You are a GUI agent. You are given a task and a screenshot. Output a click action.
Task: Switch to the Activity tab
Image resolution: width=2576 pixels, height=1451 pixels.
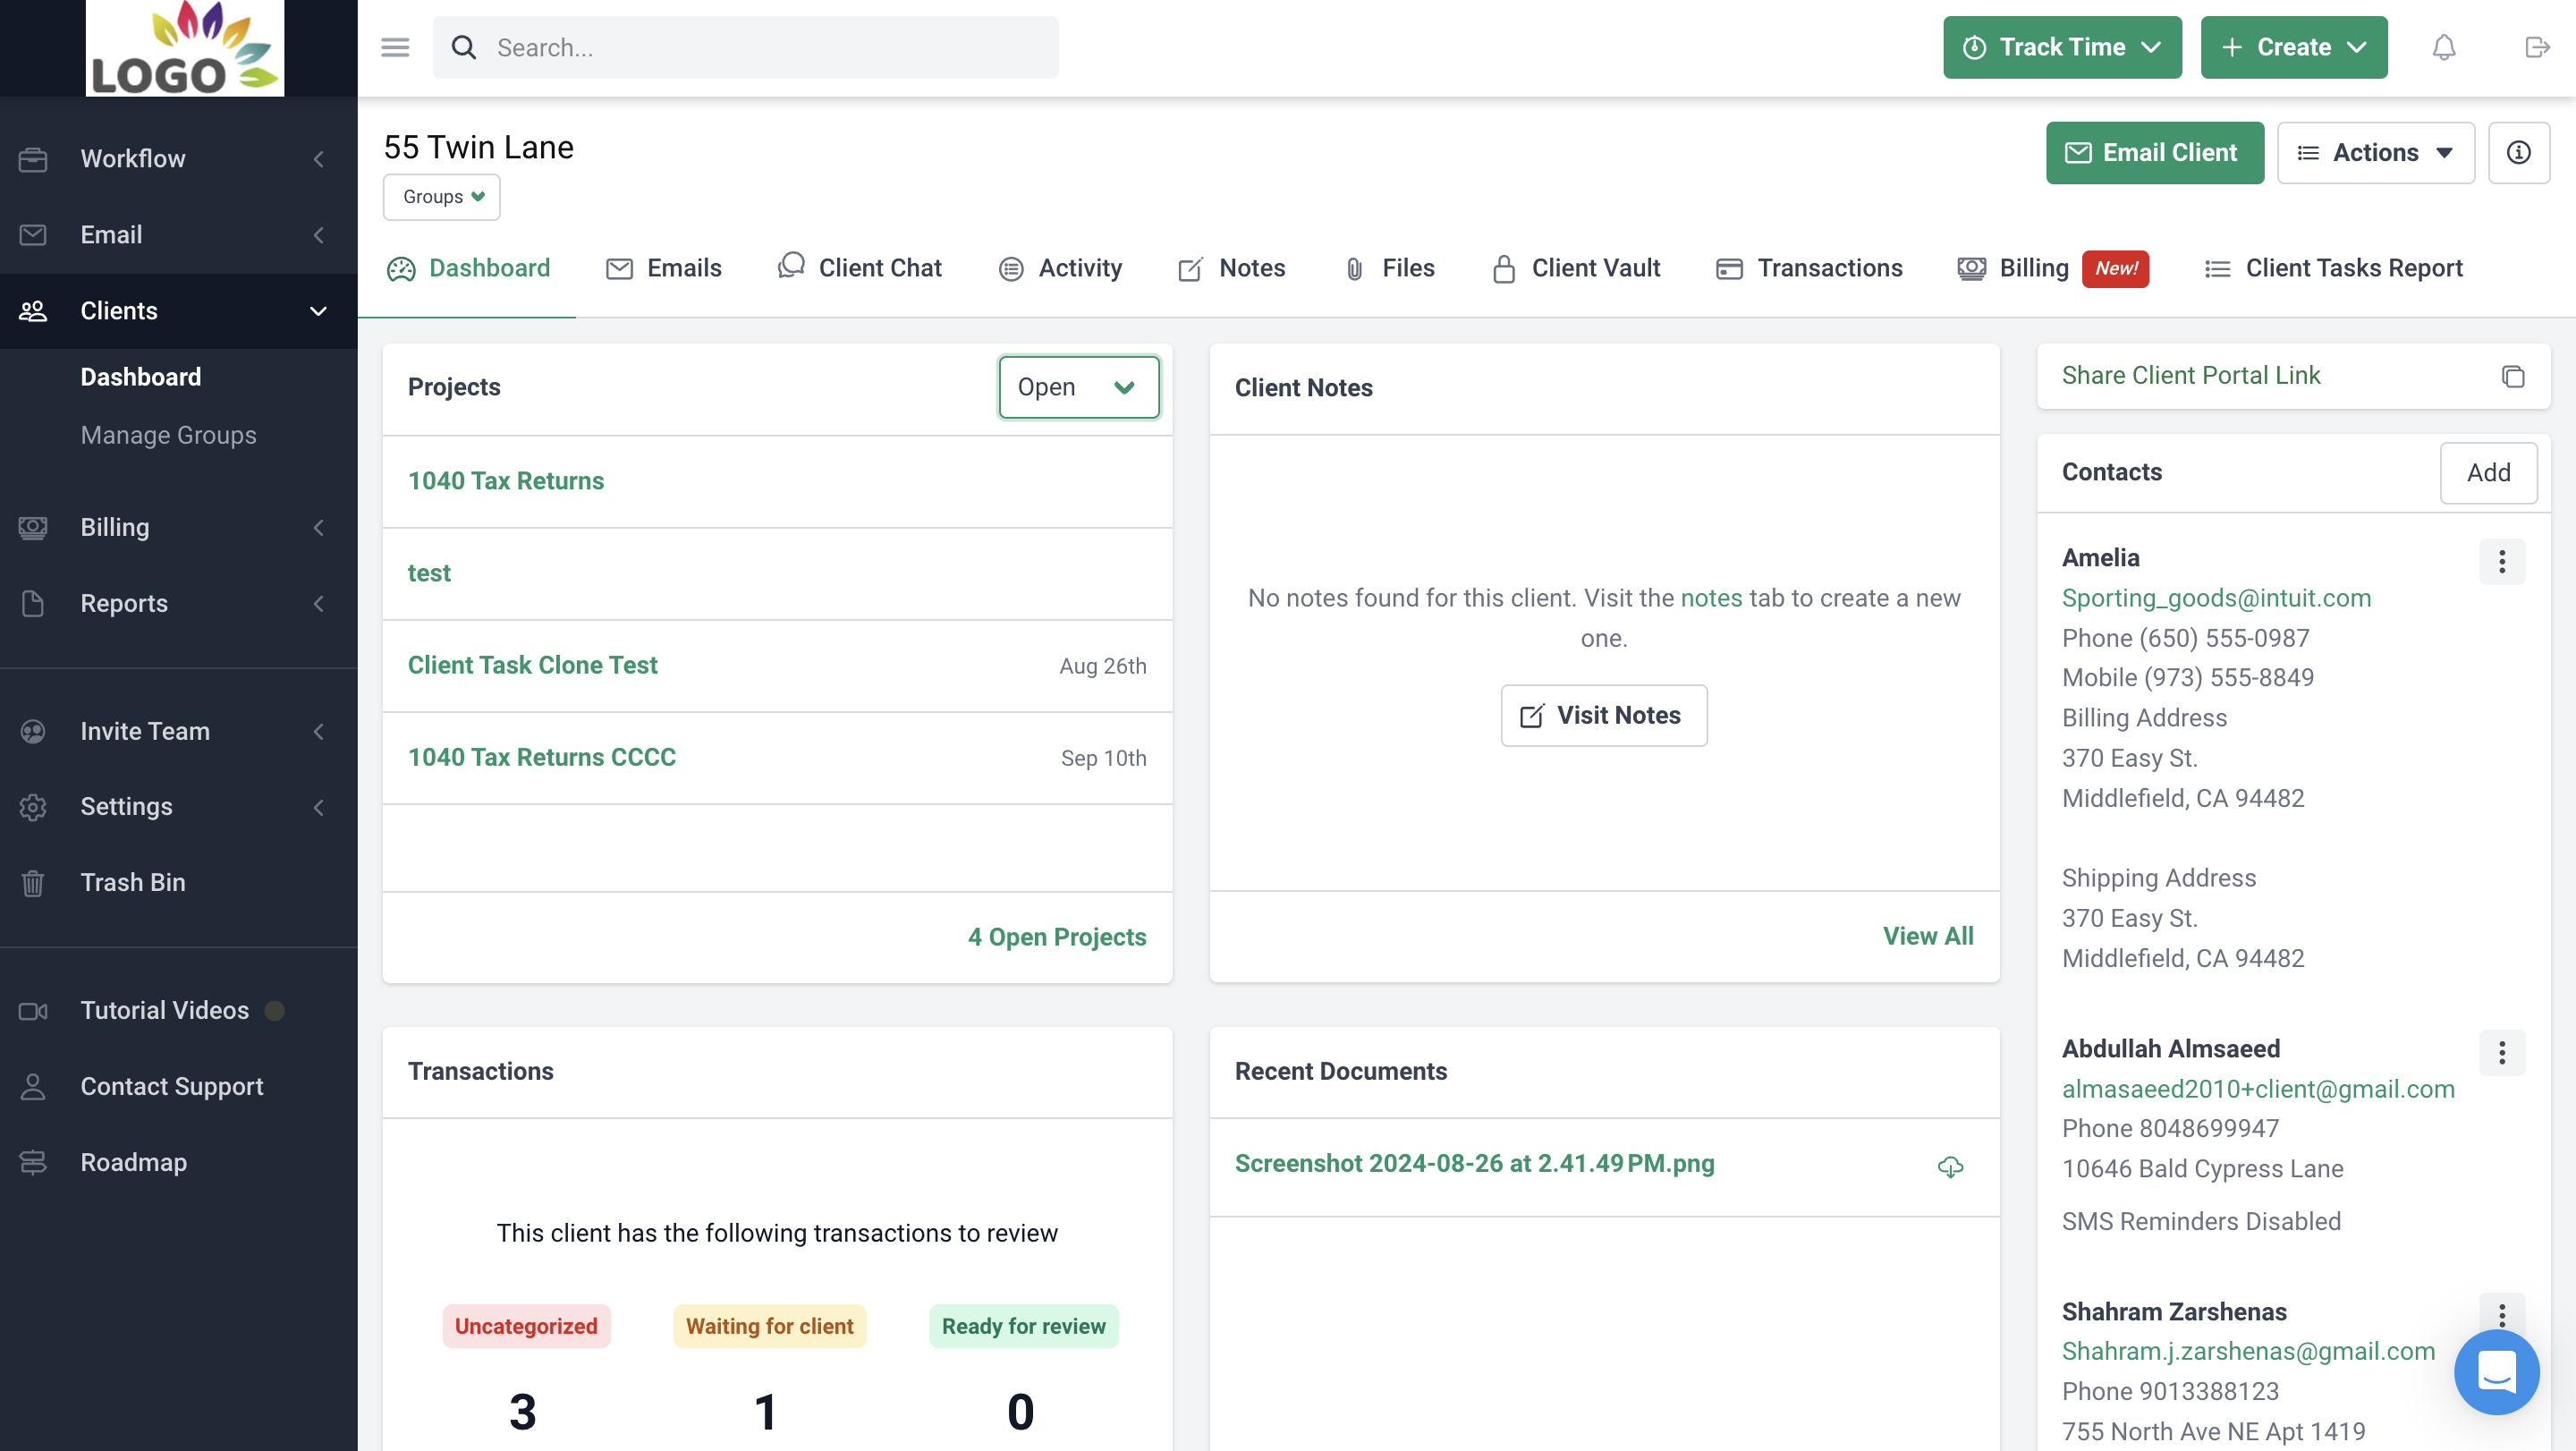click(x=1060, y=268)
